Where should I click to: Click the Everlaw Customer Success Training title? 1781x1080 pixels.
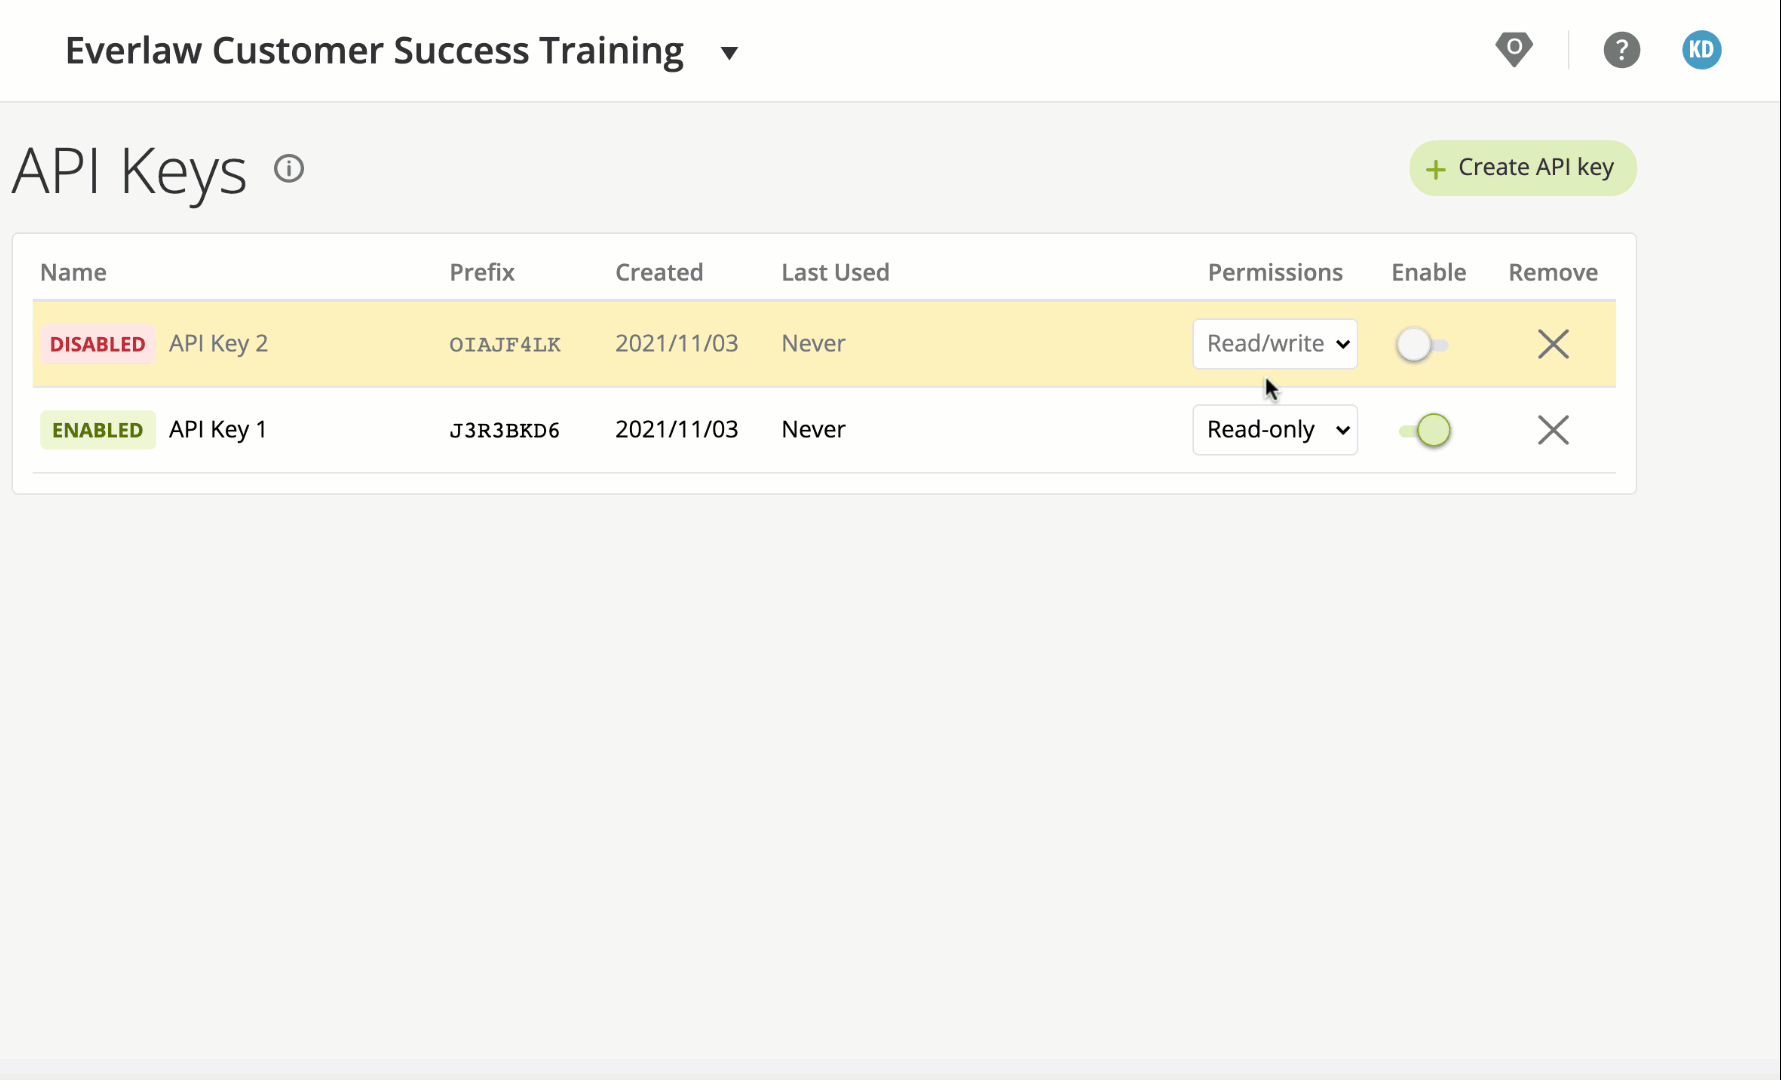pos(374,50)
